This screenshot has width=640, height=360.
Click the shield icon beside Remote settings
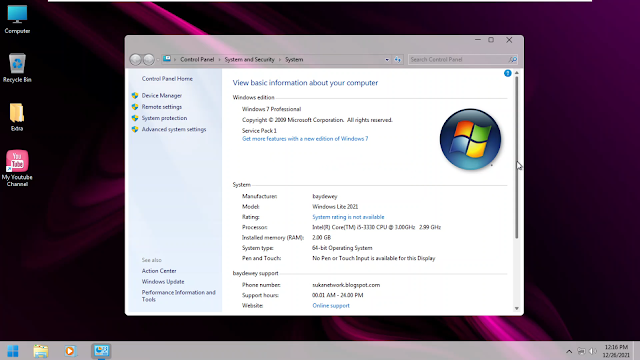pyautogui.click(x=135, y=107)
